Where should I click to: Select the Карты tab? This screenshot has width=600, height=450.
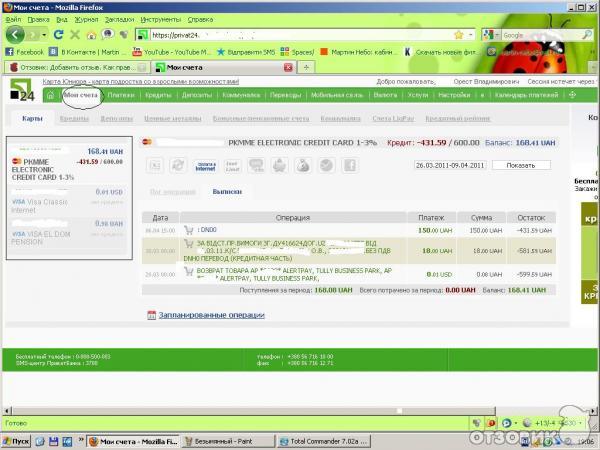[x=32, y=119]
